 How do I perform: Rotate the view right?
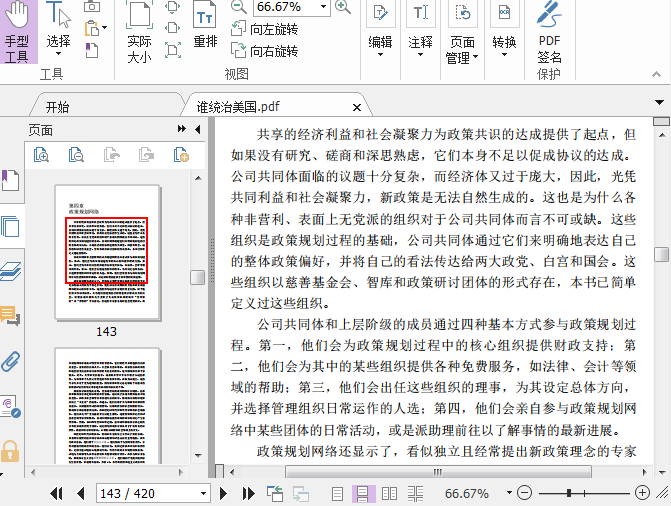point(264,51)
